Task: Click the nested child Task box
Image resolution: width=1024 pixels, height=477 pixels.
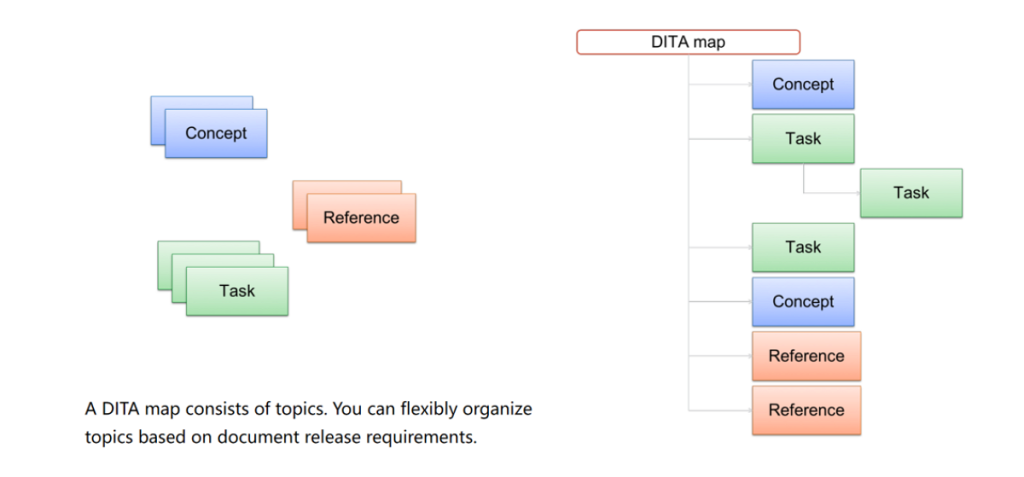Action: [x=911, y=193]
